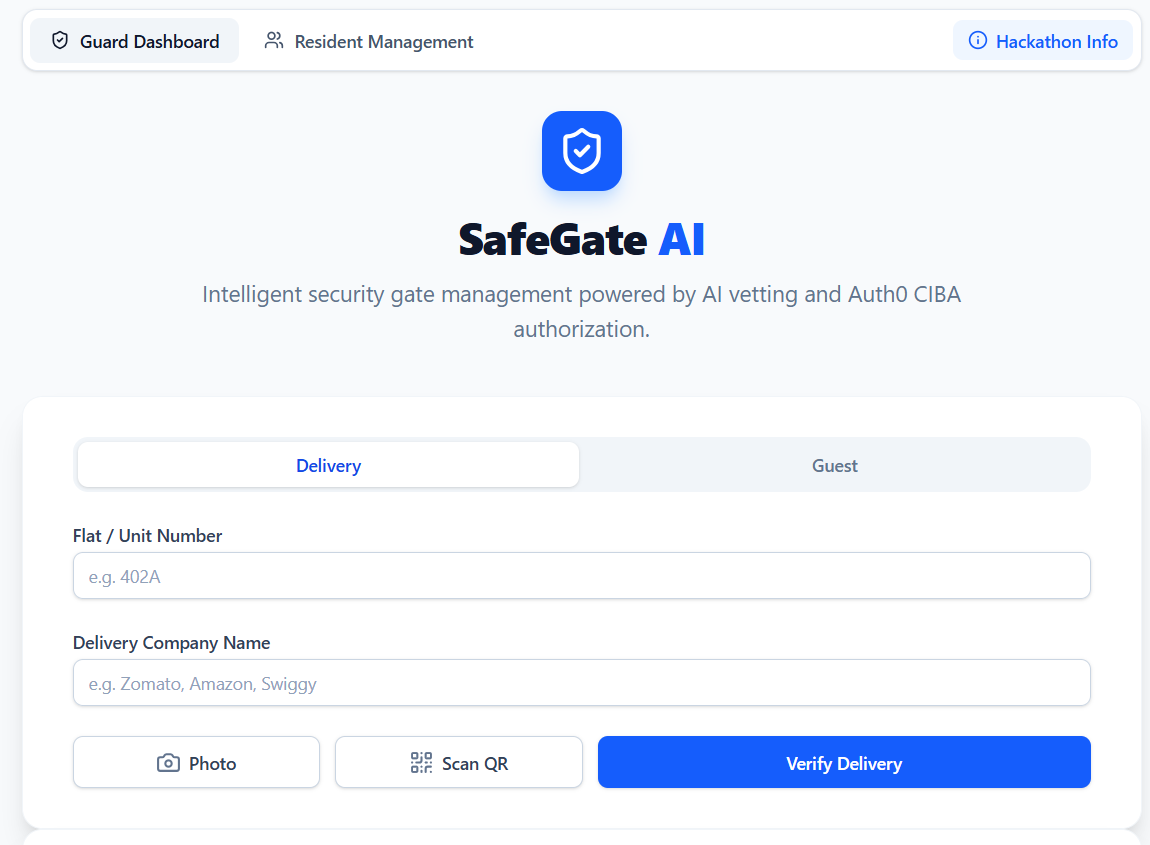Focus the Delivery Company Name field
Viewport: 1150px width, 845px height.
tap(582, 683)
